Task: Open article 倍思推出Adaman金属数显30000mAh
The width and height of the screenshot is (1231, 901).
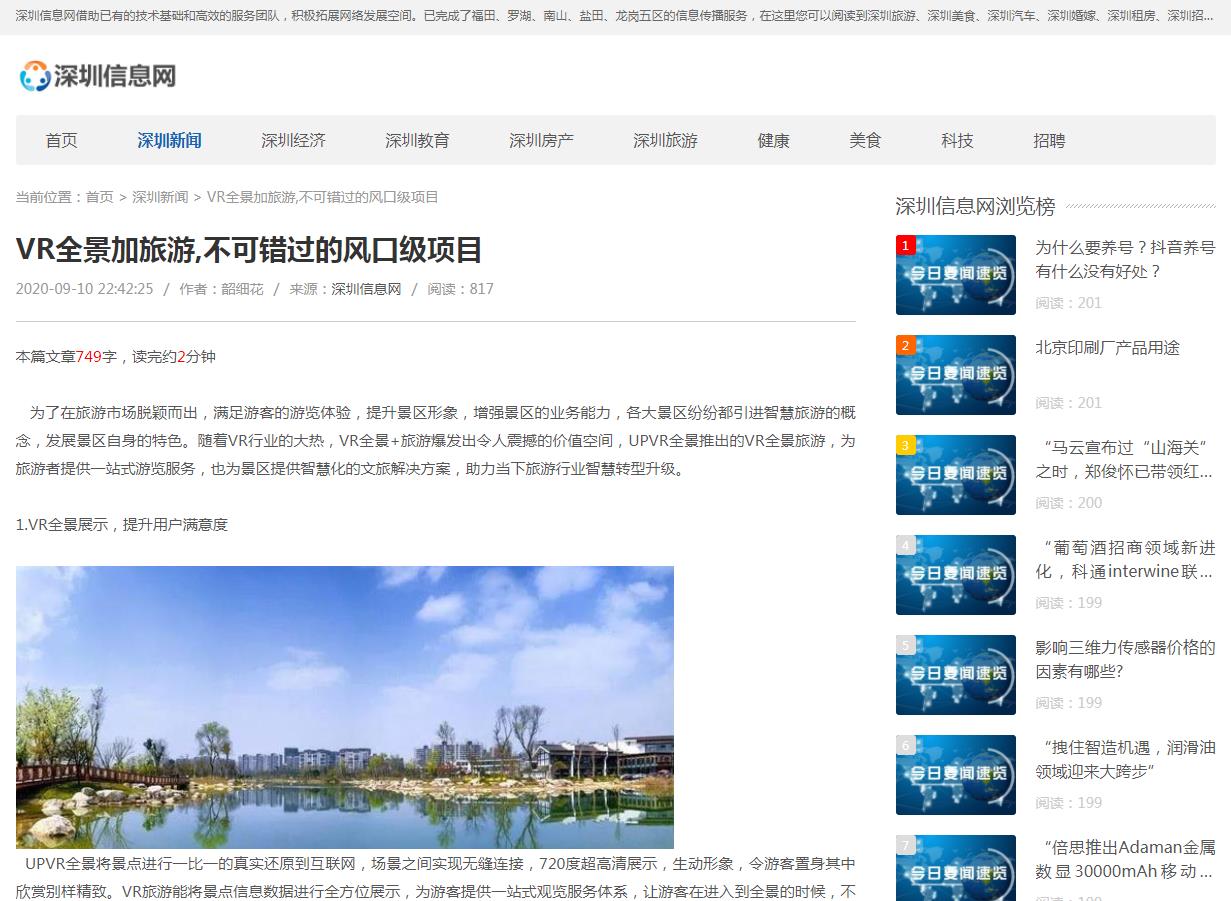Action: point(1125,859)
